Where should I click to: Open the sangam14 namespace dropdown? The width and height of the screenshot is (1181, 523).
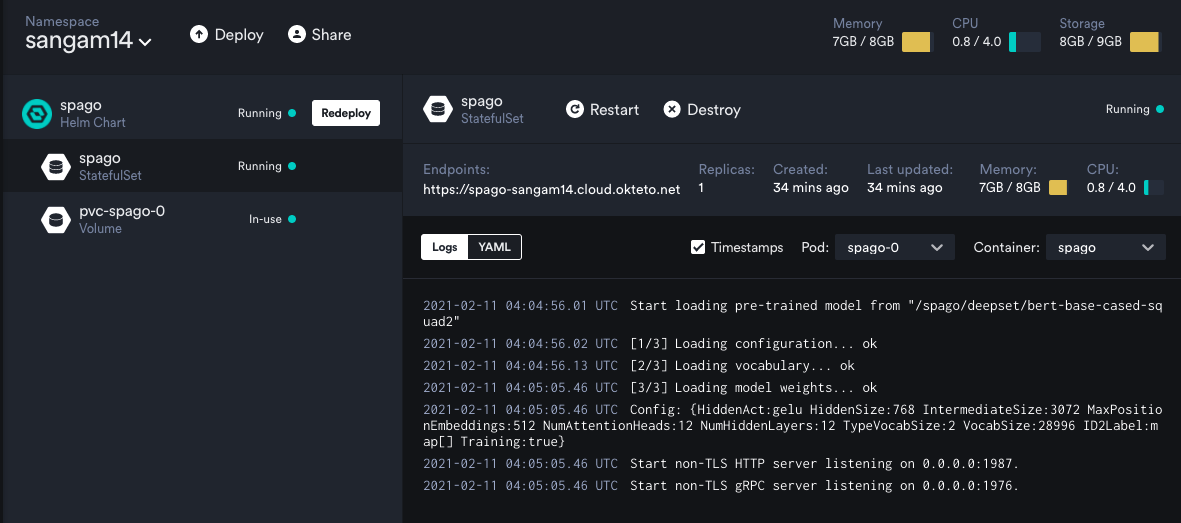pos(88,41)
